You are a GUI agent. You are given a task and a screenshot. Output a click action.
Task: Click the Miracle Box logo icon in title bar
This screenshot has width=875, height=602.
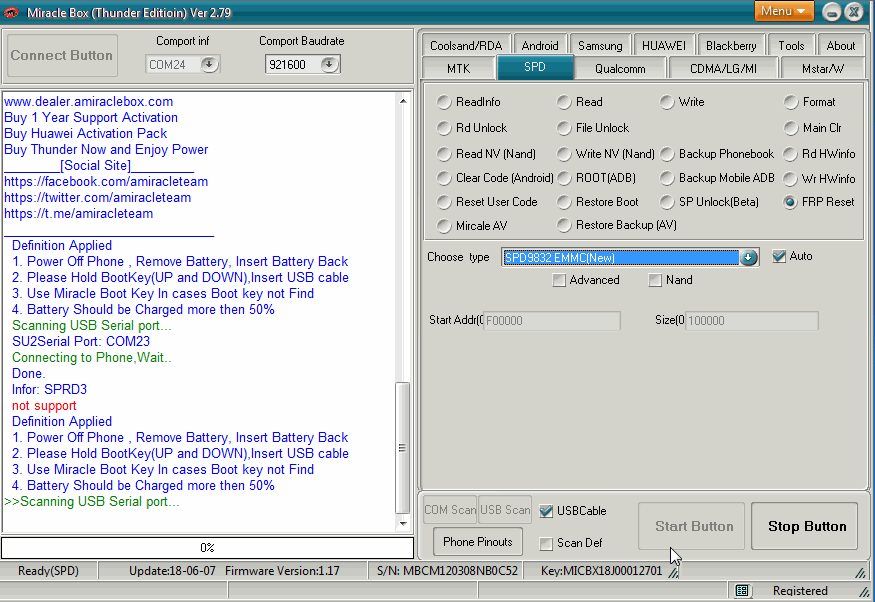click(11, 12)
